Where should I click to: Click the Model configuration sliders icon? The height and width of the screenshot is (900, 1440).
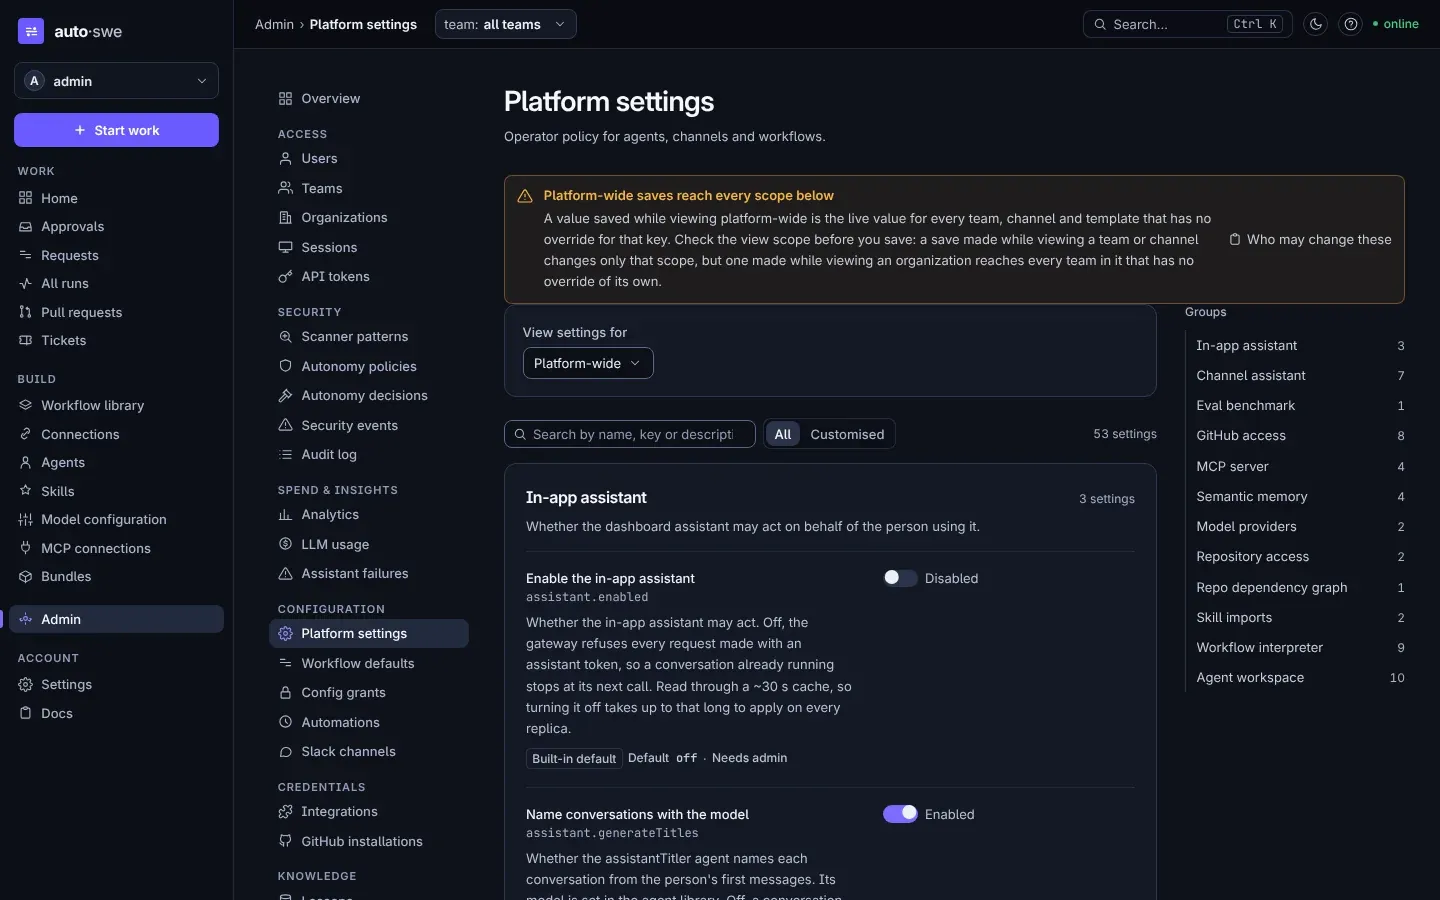pos(25,520)
